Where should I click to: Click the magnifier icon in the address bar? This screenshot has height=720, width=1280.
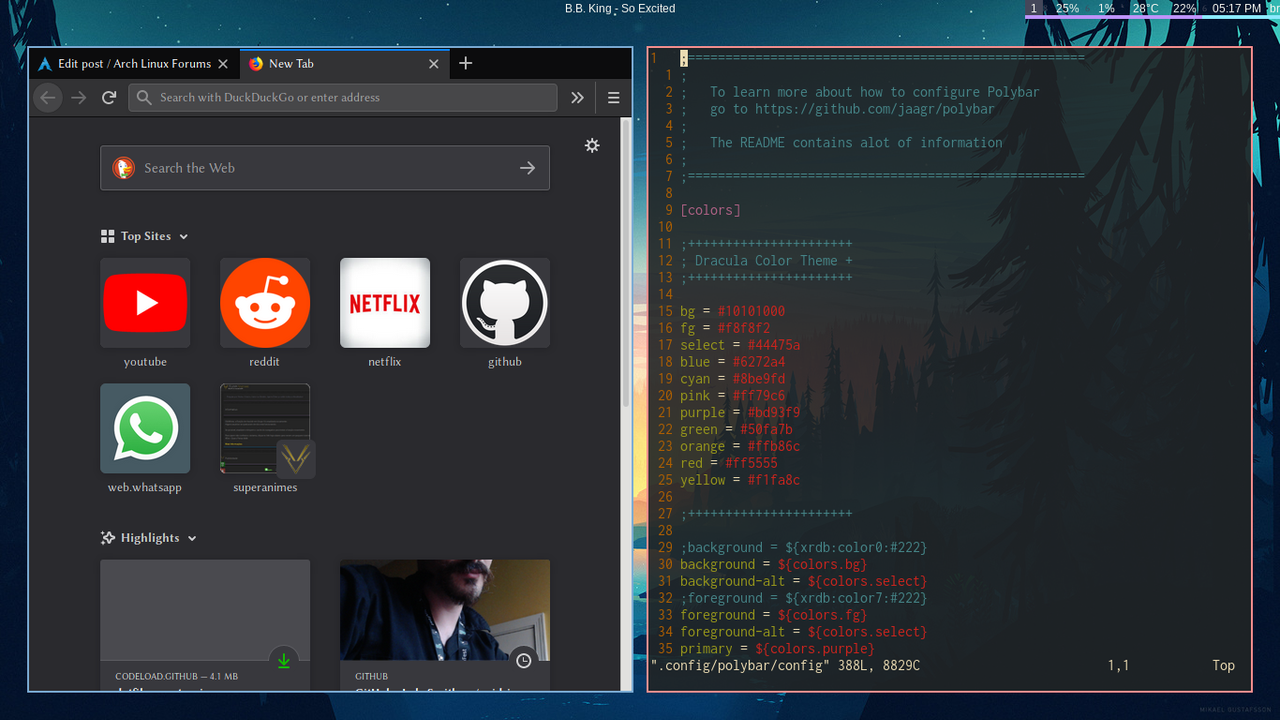tap(144, 97)
